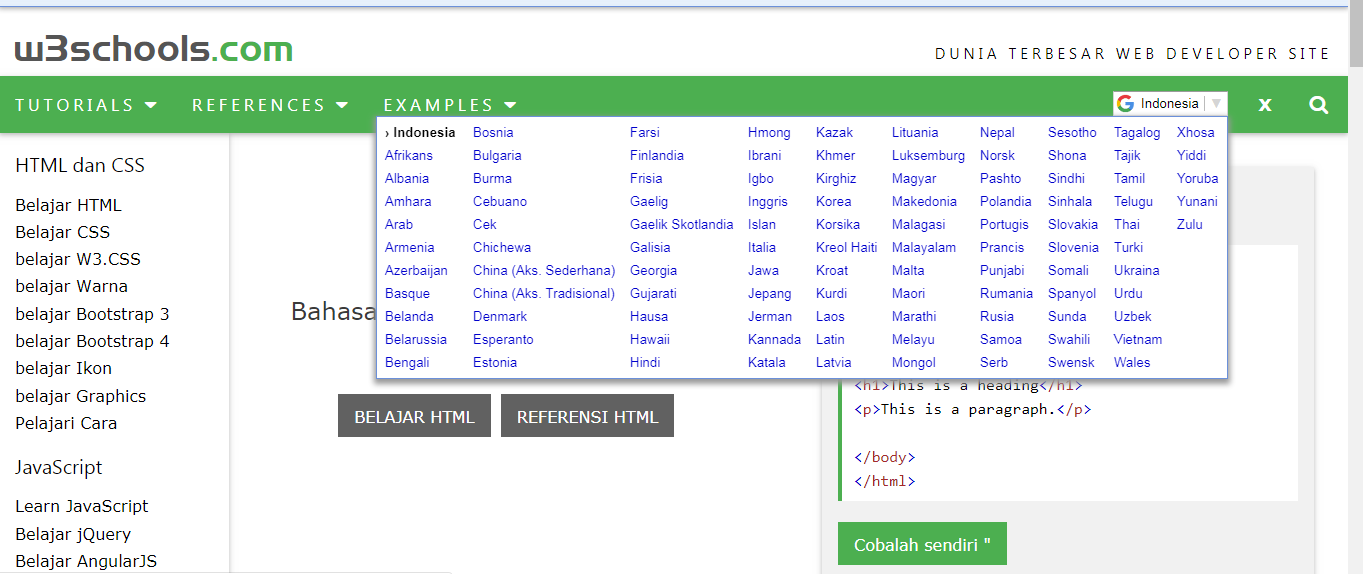Open the Google Translate language dropdown
1363x574 pixels.
click(1170, 104)
